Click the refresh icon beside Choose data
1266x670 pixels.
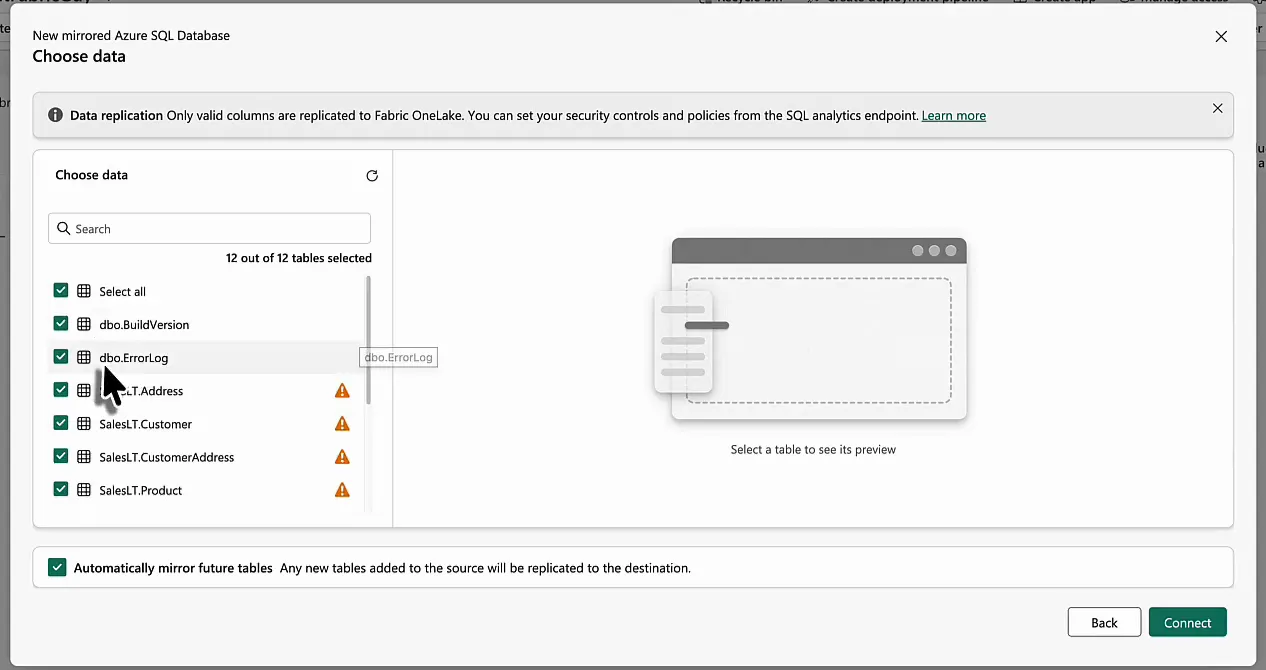click(372, 176)
